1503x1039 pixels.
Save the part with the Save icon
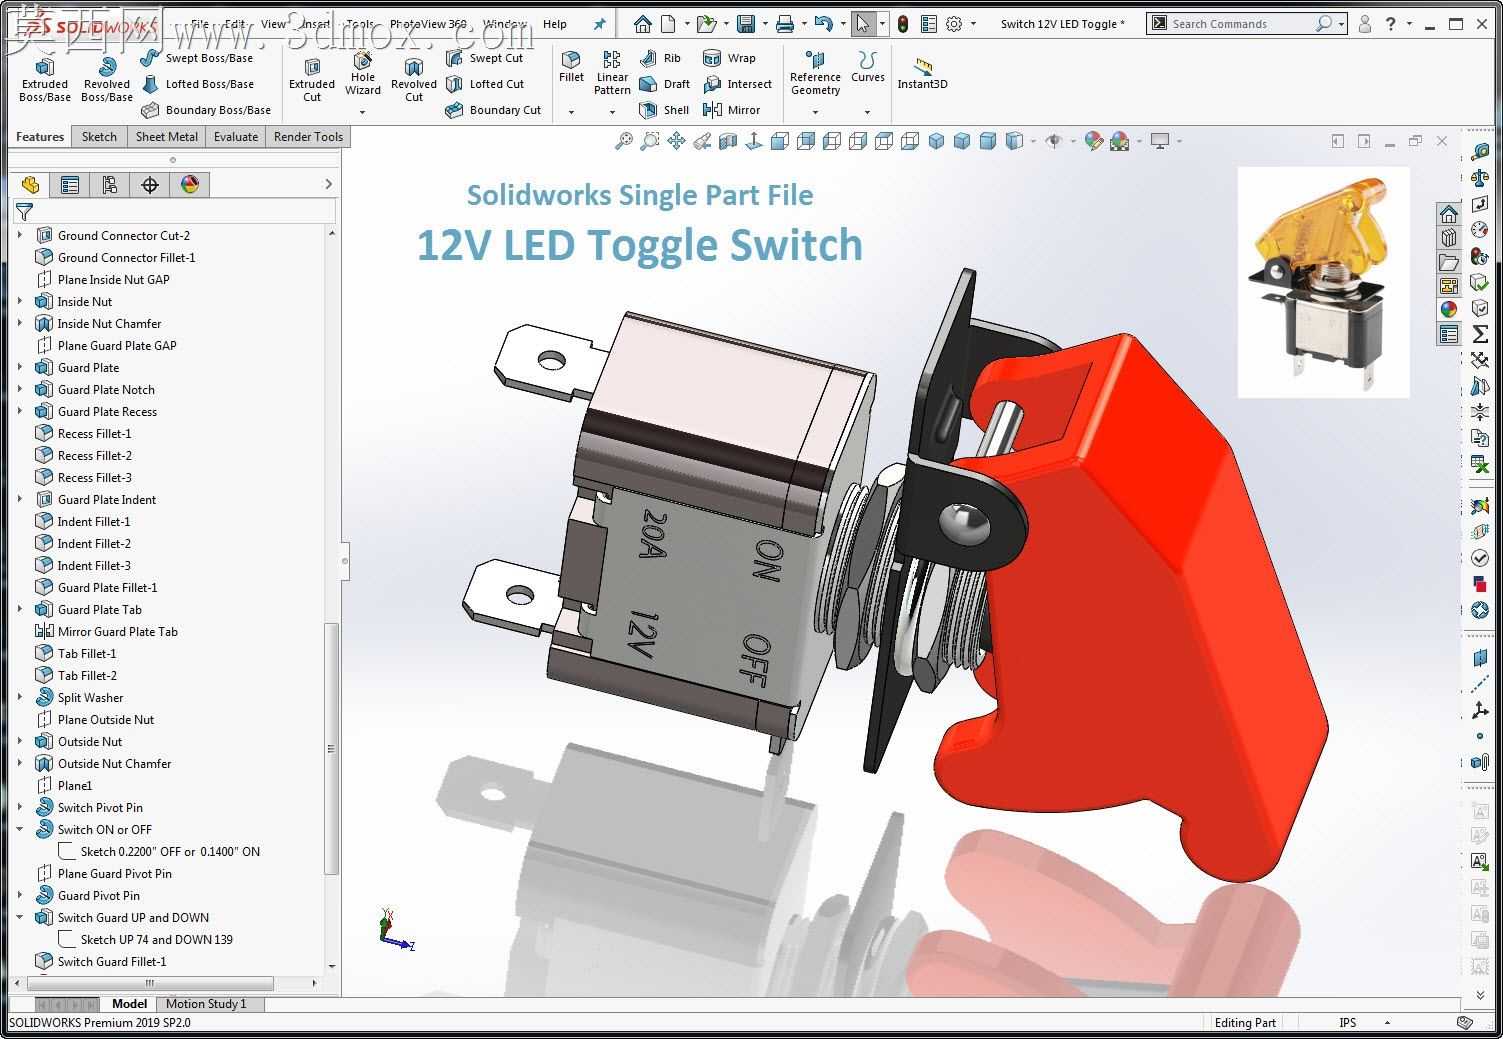[746, 24]
